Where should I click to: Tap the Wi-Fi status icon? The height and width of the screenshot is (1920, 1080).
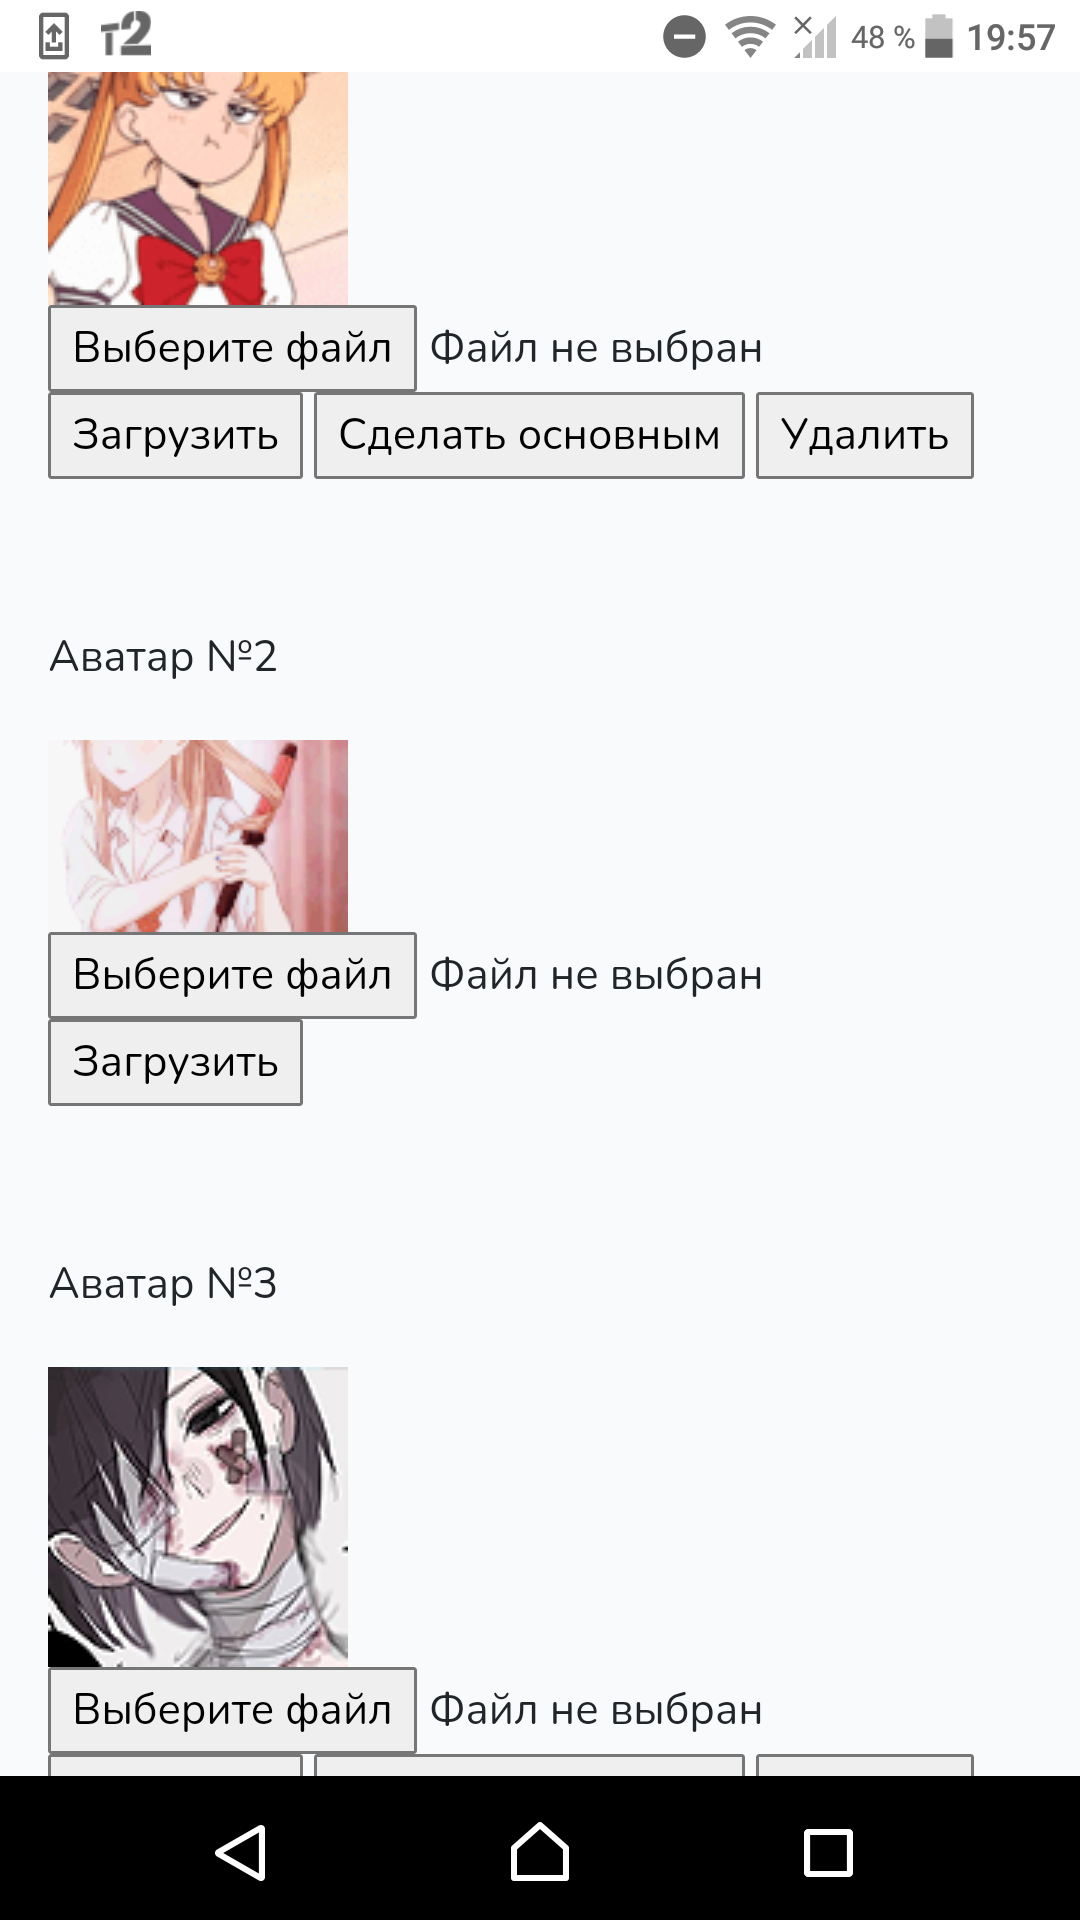(750, 37)
